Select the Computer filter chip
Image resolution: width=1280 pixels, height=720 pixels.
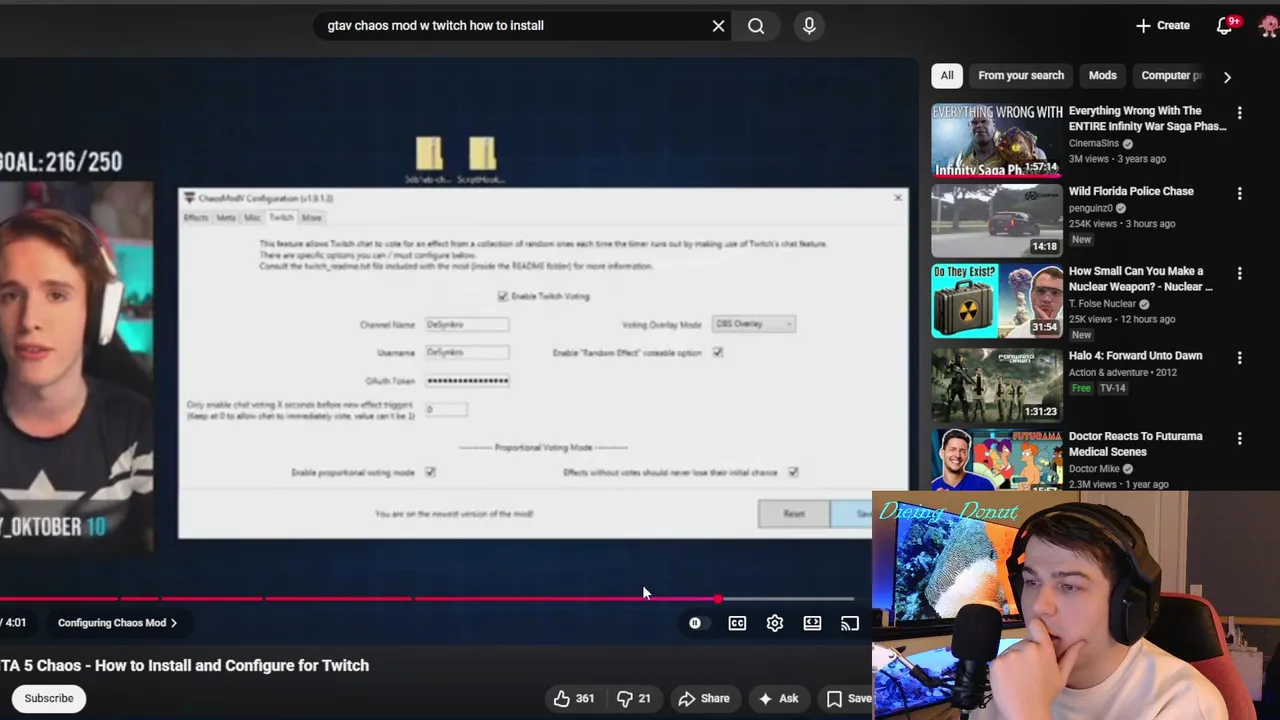pyautogui.click(x=1170, y=75)
